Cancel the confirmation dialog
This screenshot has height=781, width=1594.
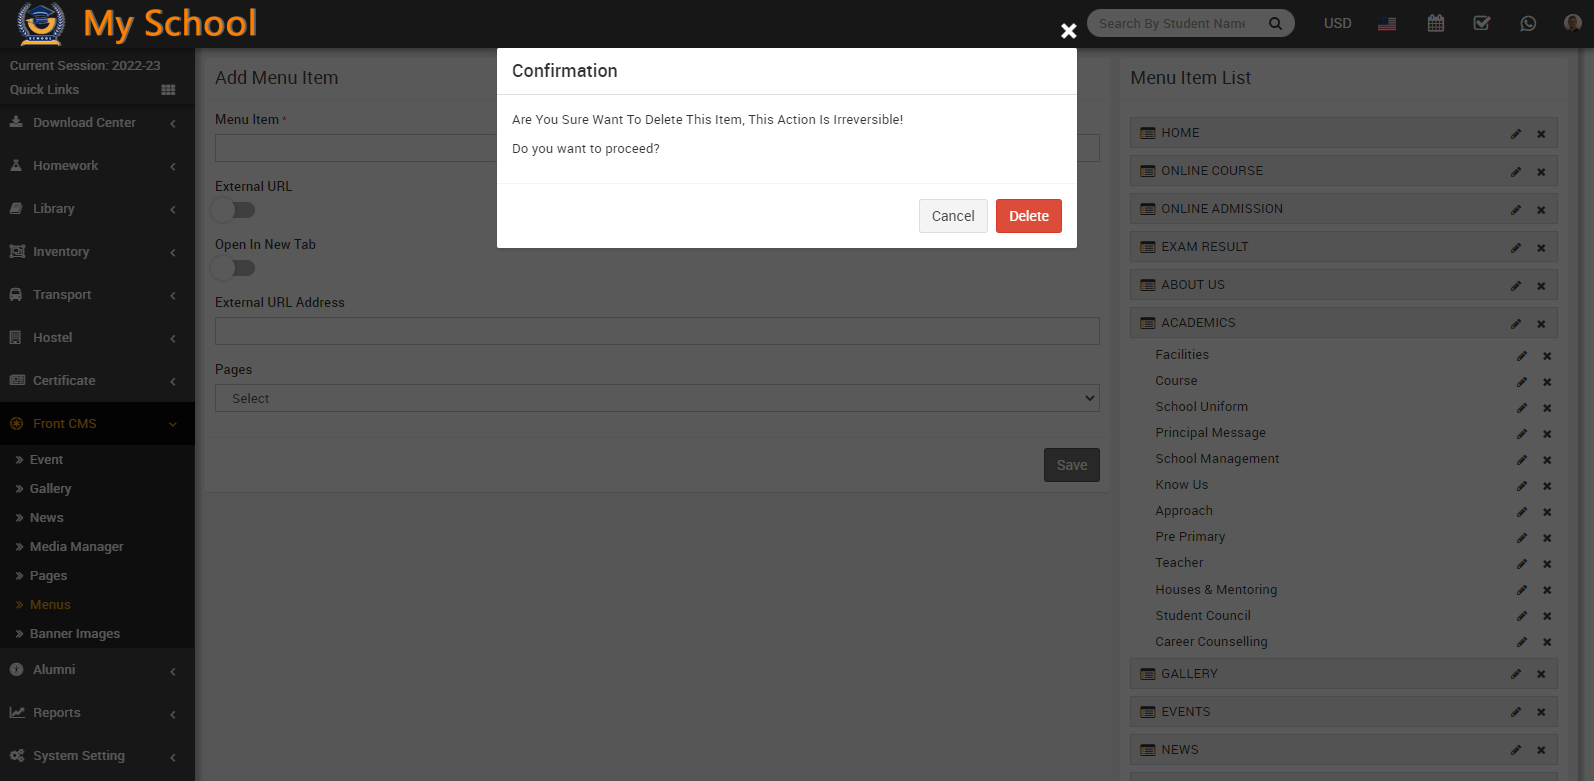click(952, 216)
